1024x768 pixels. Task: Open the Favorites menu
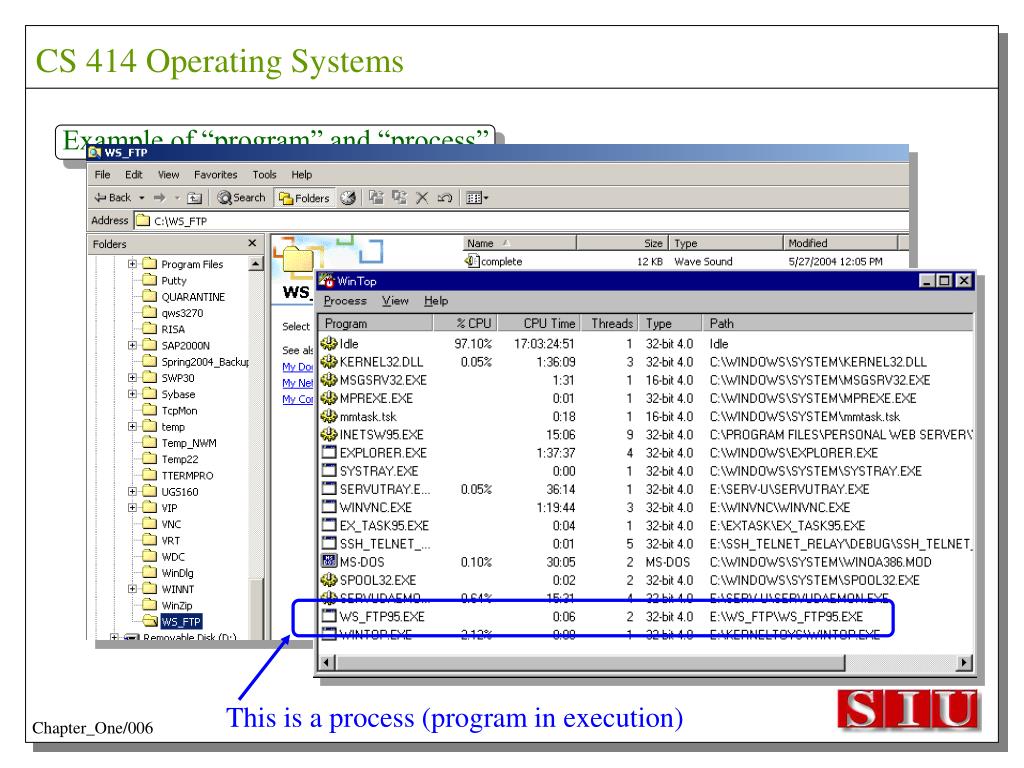coord(216,175)
